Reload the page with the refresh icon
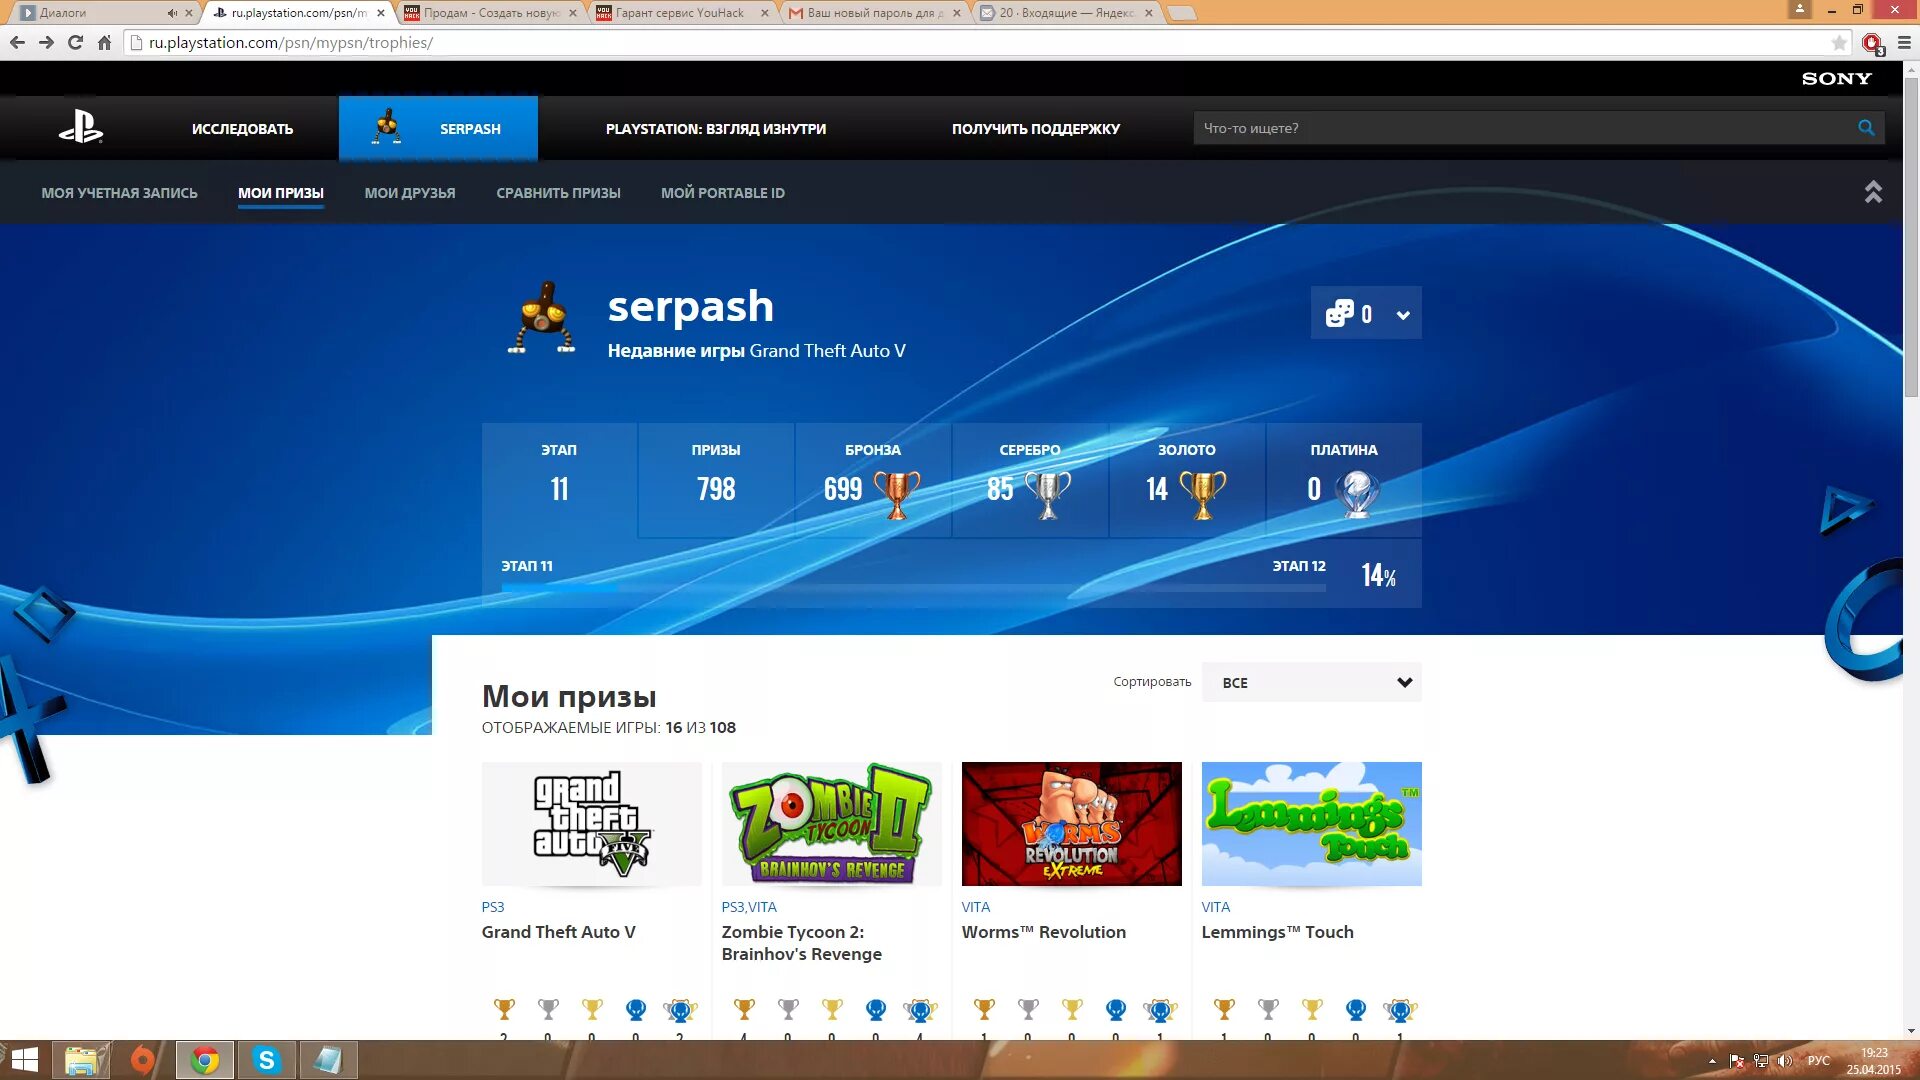Screen dimensions: 1920x1080 (75, 42)
